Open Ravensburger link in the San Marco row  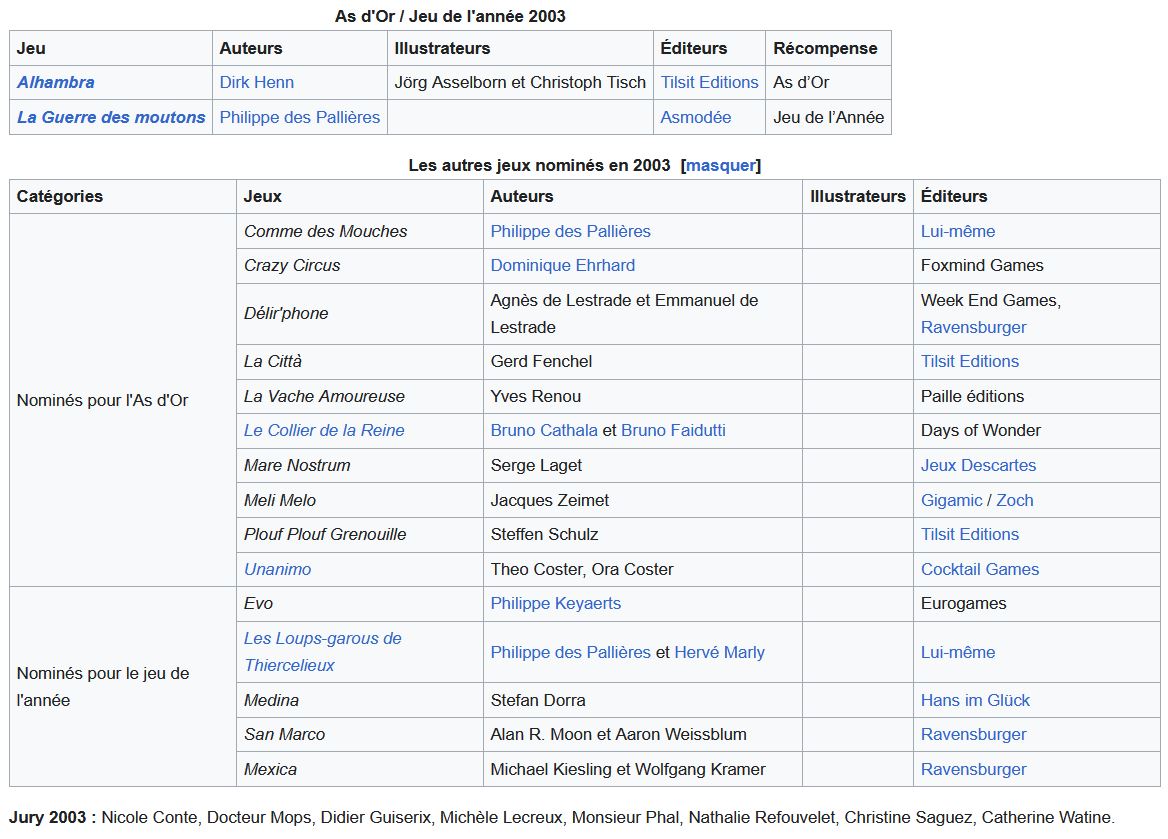974,735
